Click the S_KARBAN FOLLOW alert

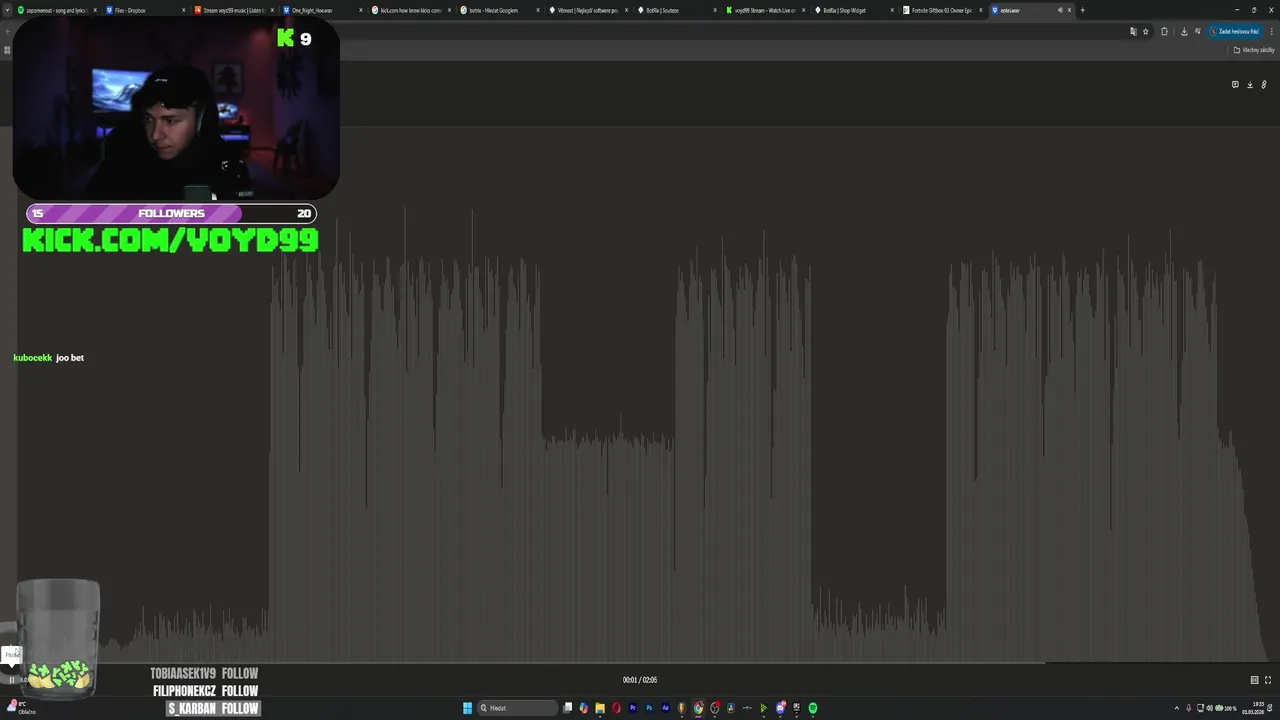point(213,708)
